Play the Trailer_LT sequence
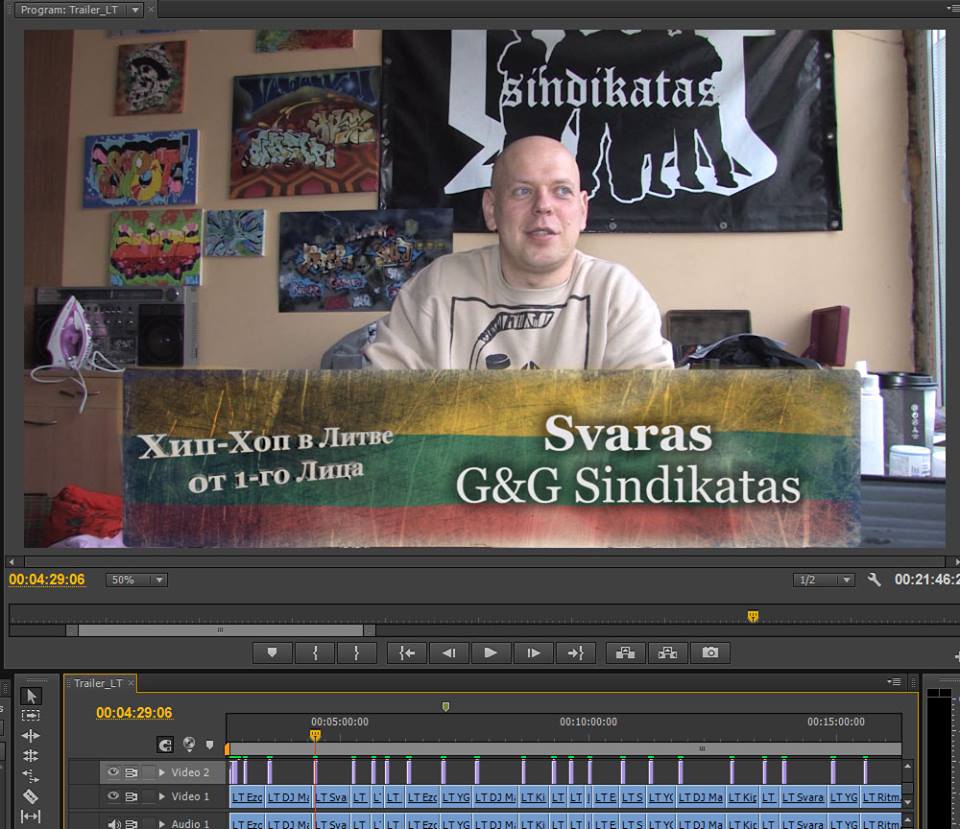 490,653
